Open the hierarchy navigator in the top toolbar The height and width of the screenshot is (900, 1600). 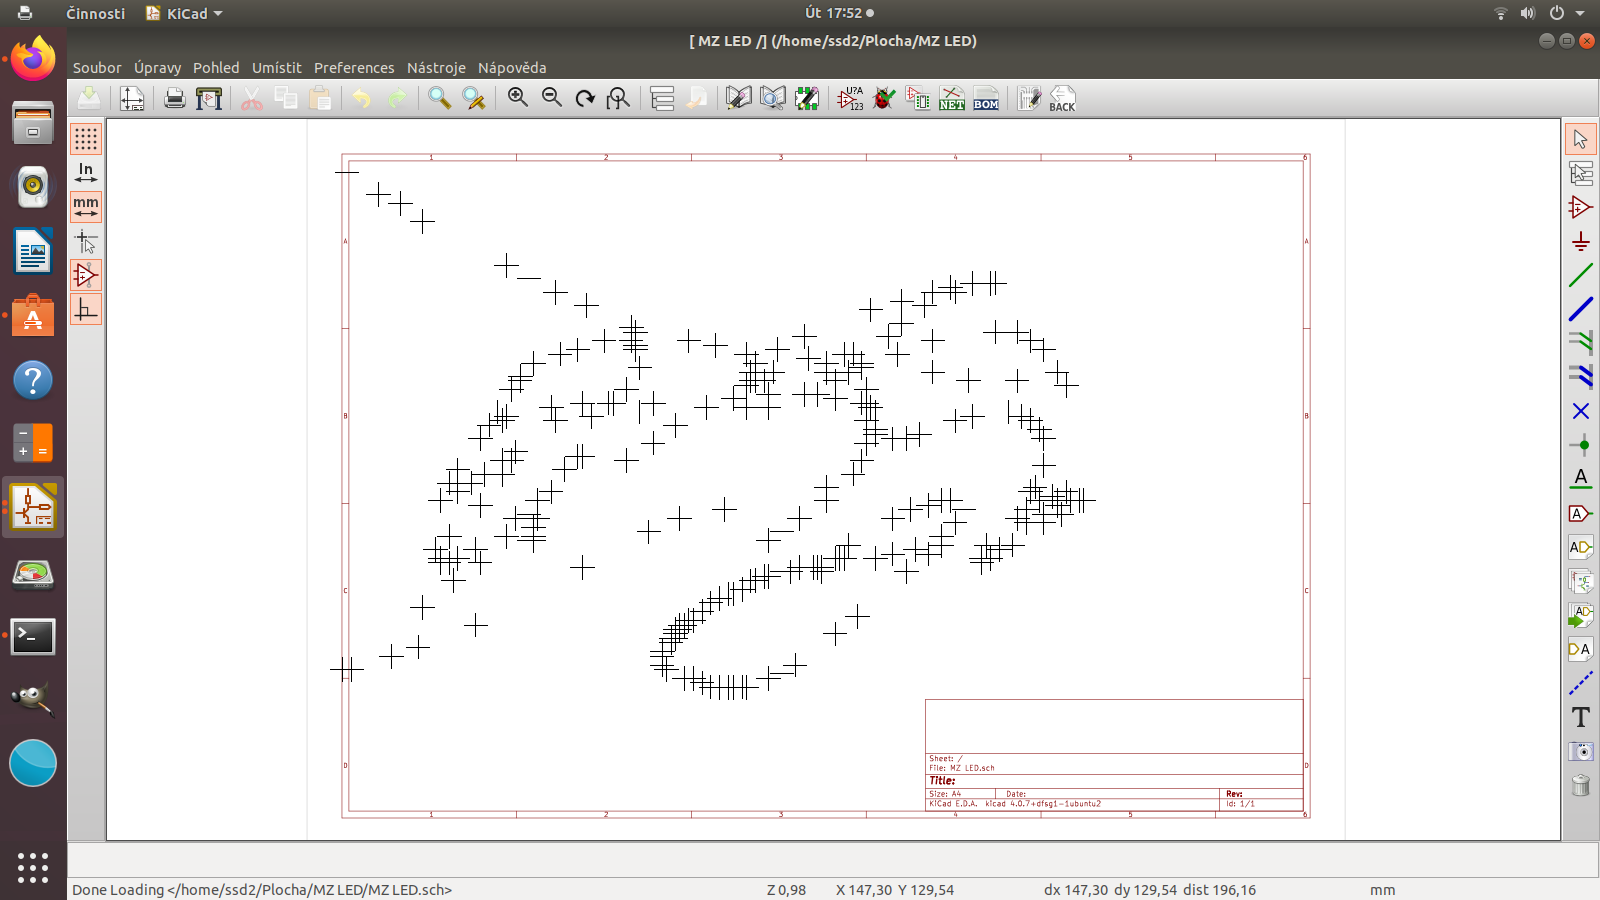(662, 98)
